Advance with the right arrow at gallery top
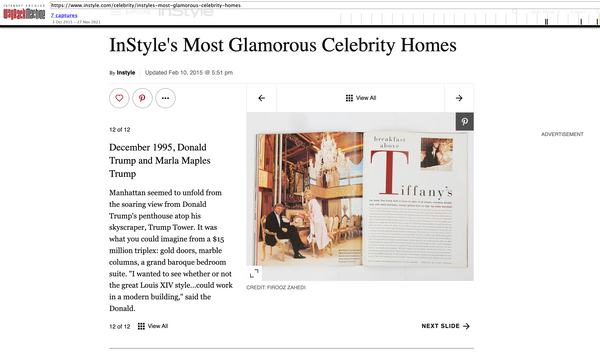This screenshot has width=600, height=363. coord(459,98)
